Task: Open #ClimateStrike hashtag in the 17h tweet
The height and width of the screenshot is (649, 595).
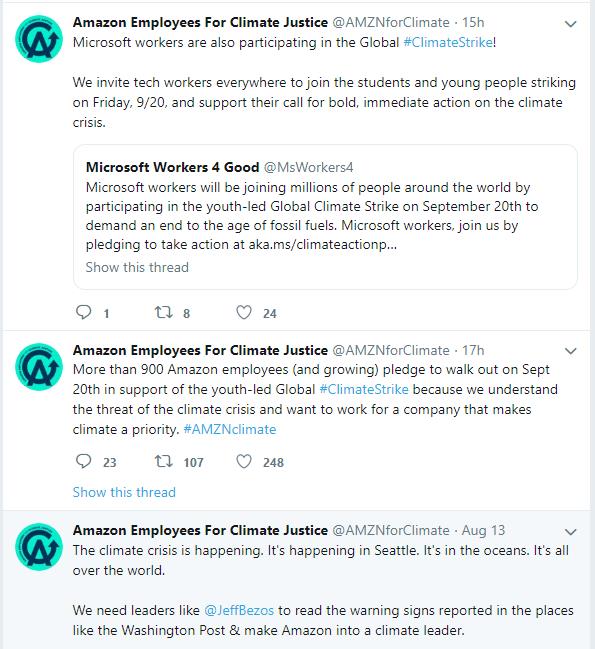Action: (x=364, y=389)
